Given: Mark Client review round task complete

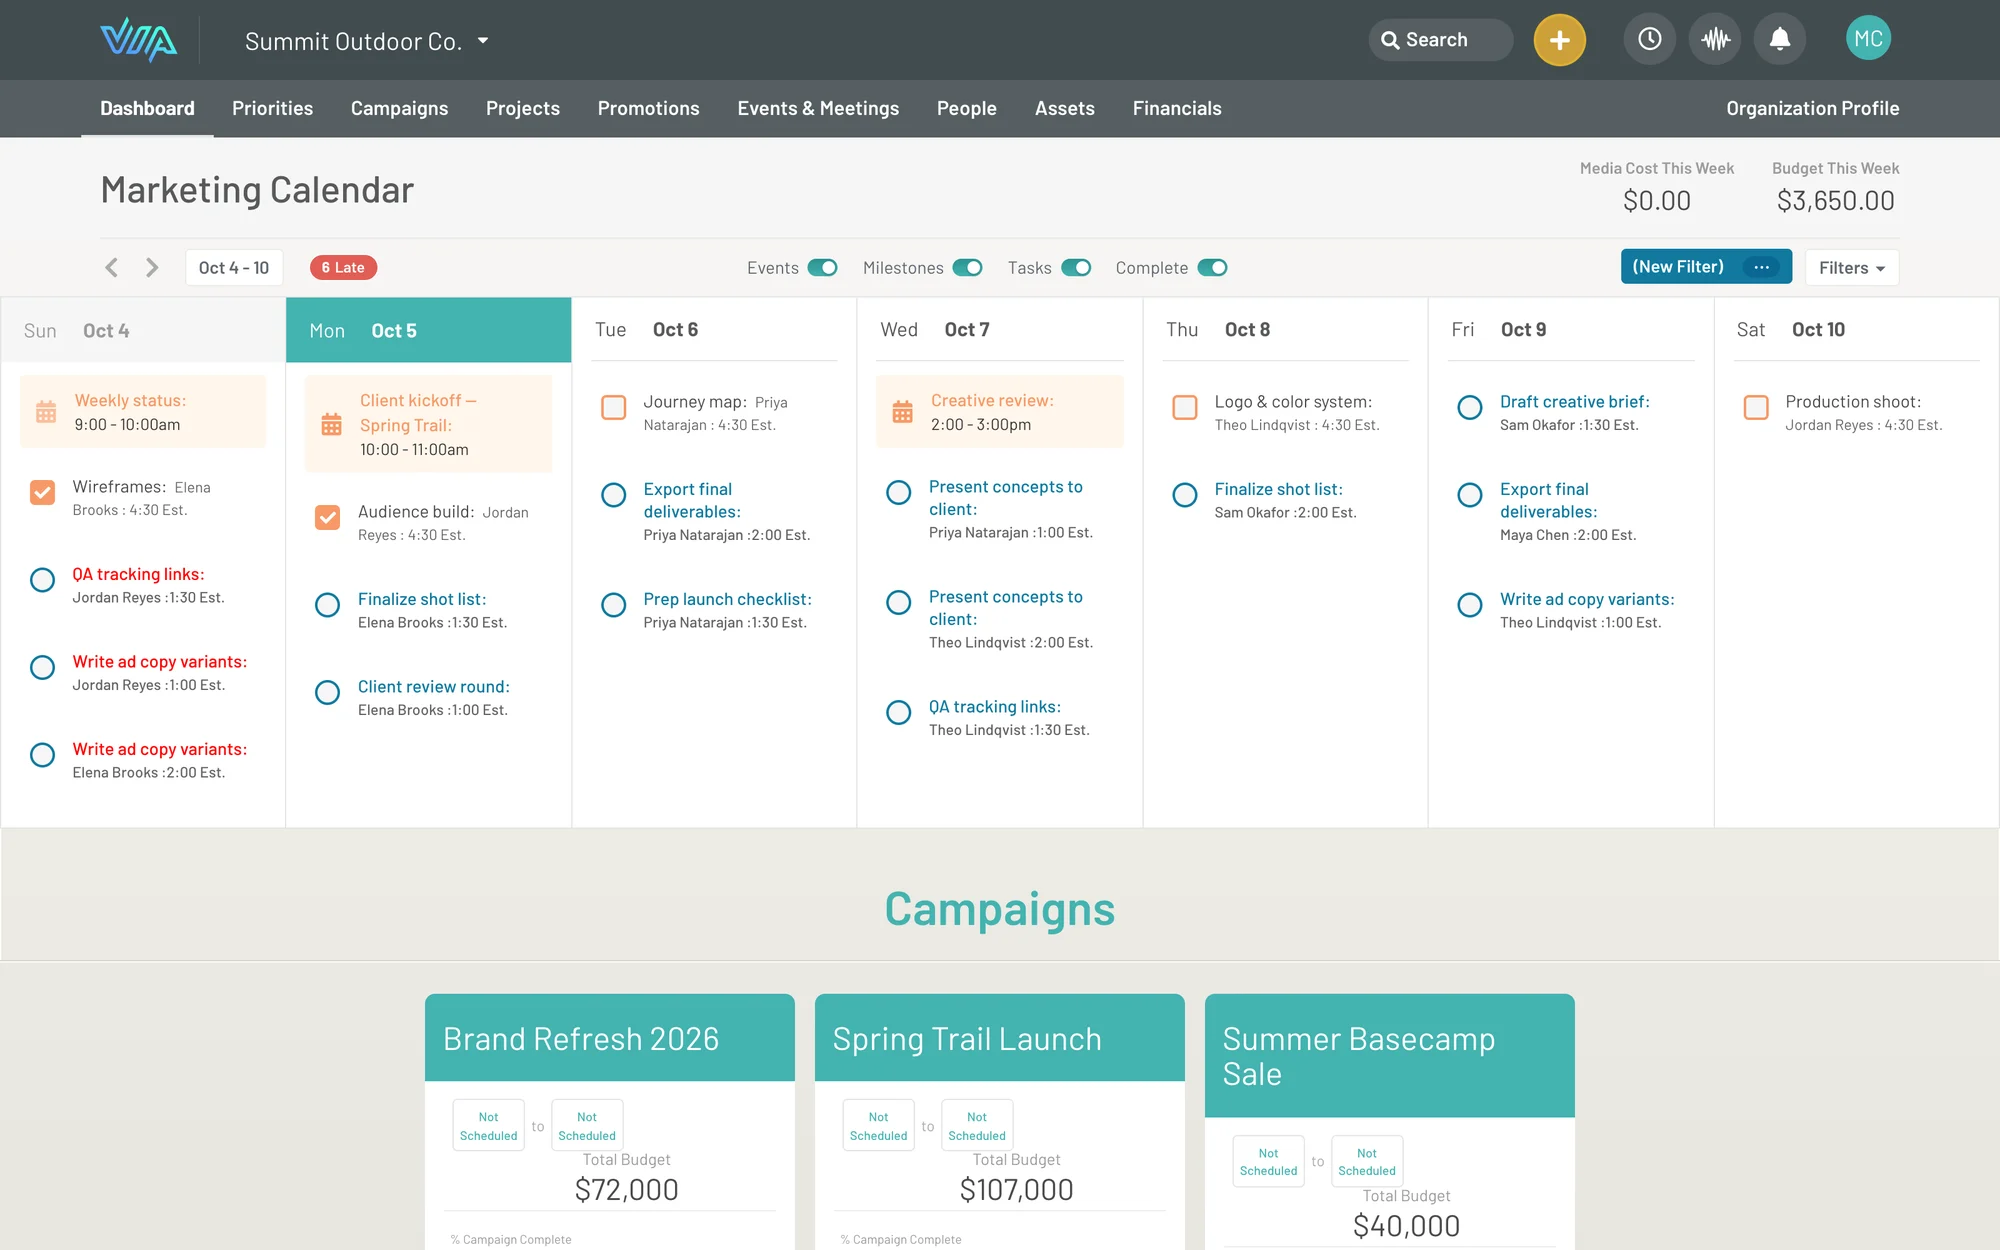Looking at the screenshot, I should 327,692.
